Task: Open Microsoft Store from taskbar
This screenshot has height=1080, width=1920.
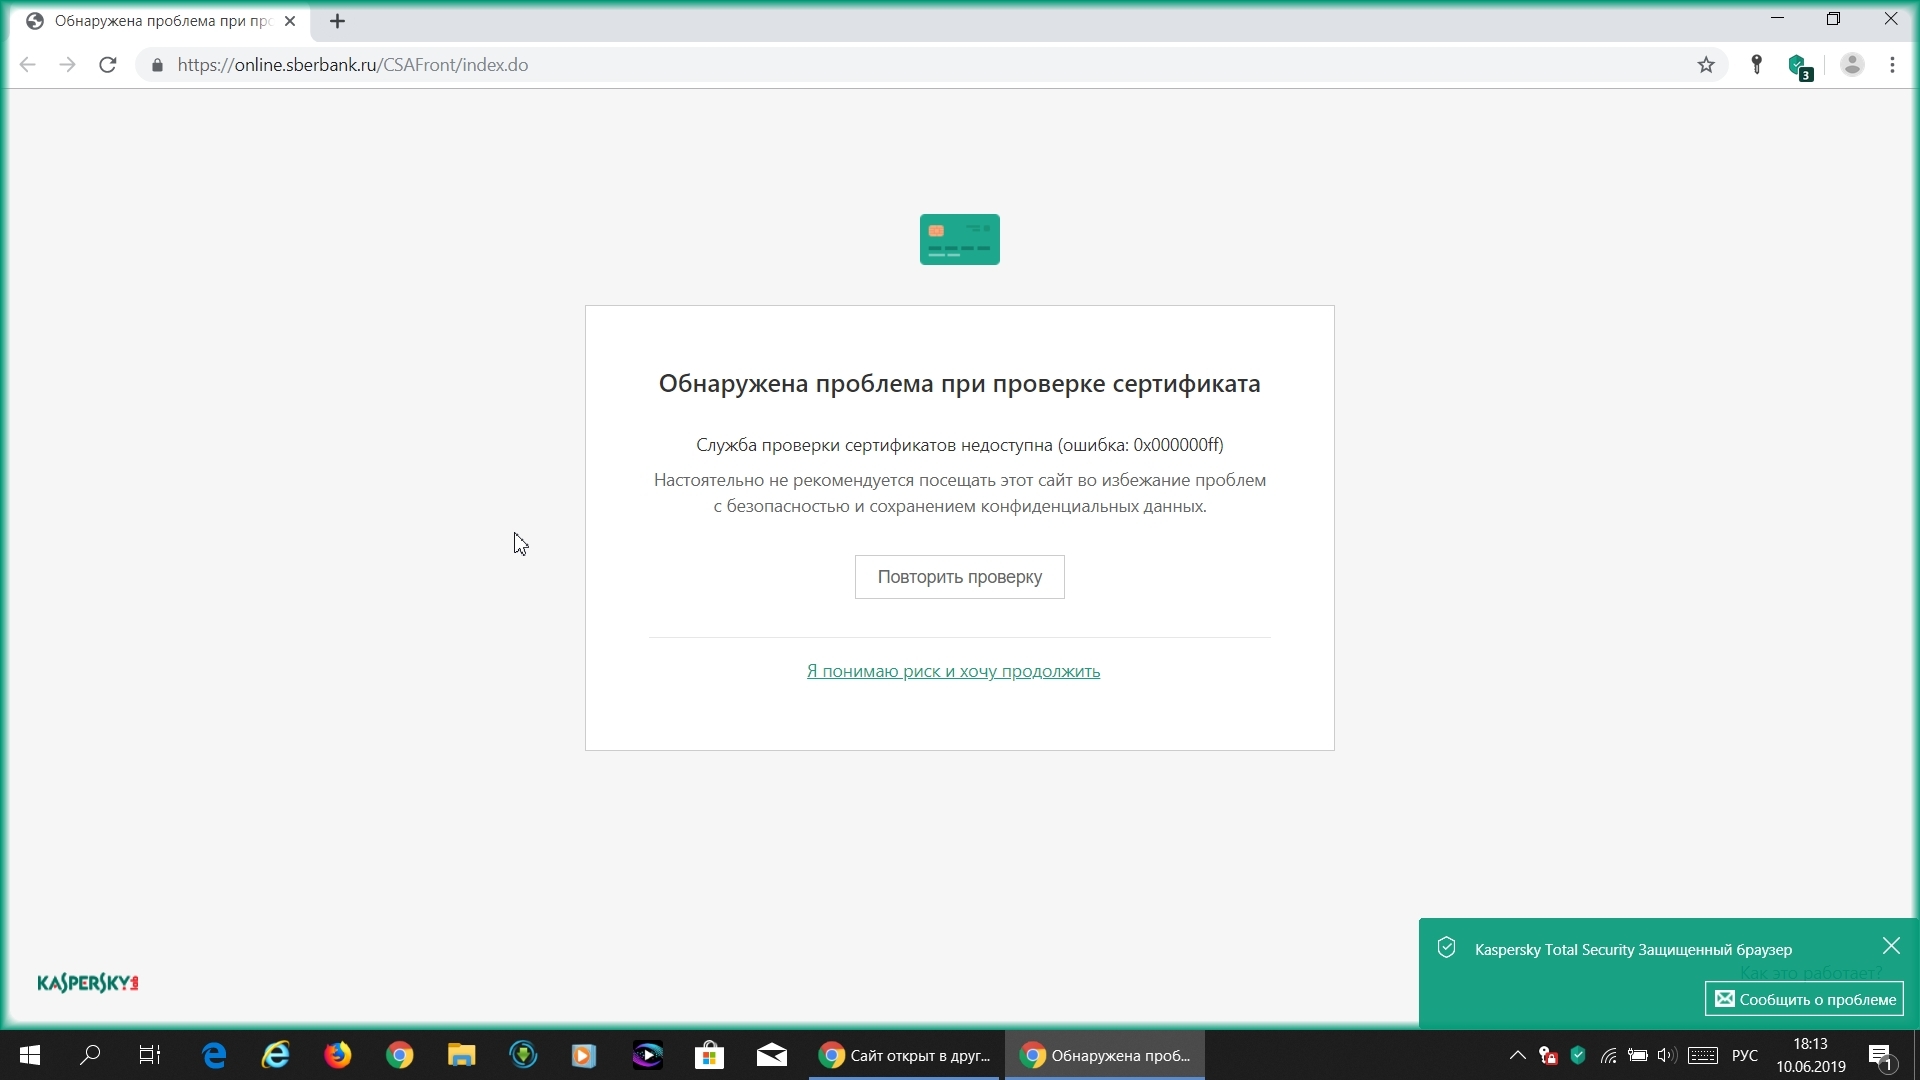Action: (x=709, y=1055)
